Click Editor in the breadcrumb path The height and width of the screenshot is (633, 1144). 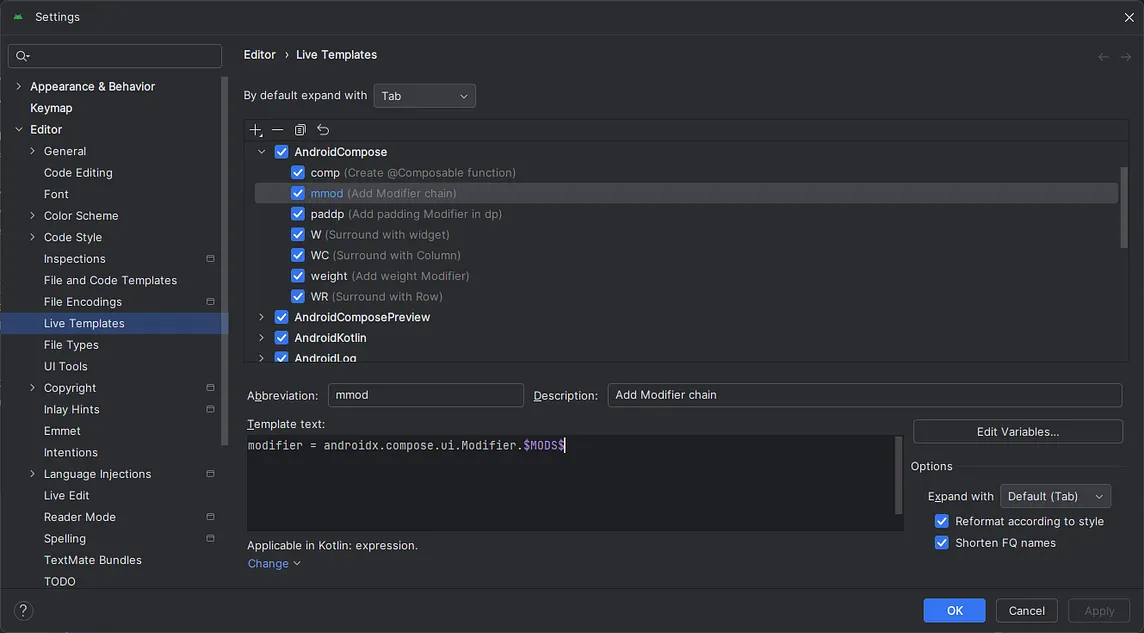pyautogui.click(x=259, y=54)
